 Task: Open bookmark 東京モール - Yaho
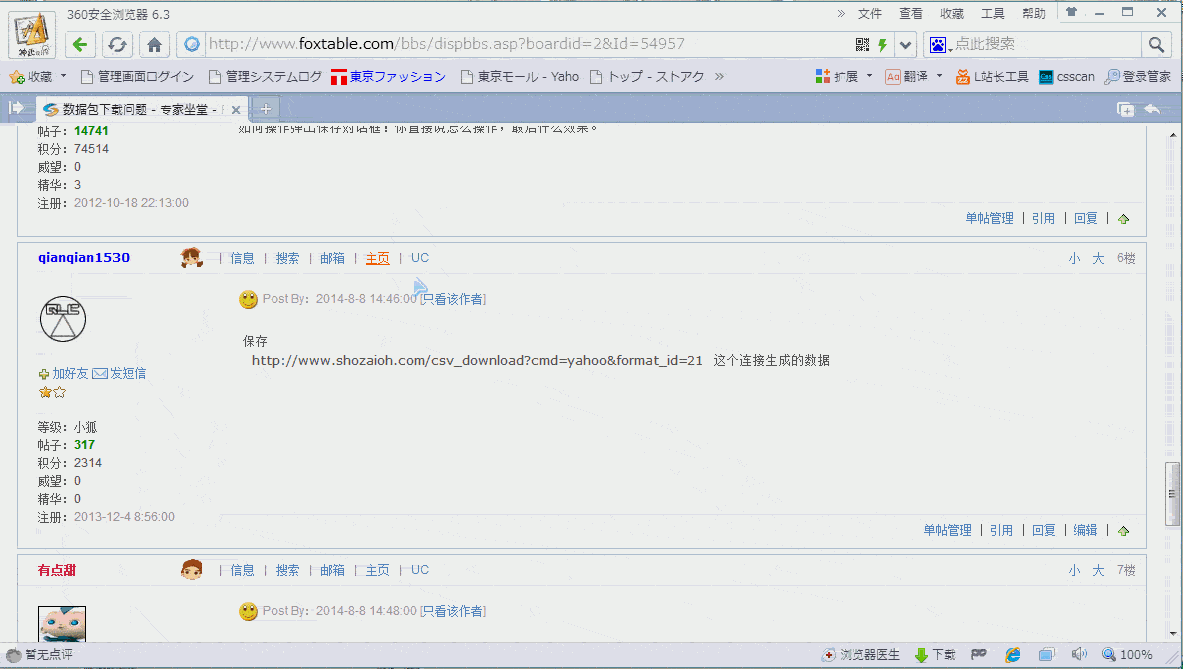click(520, 77)
